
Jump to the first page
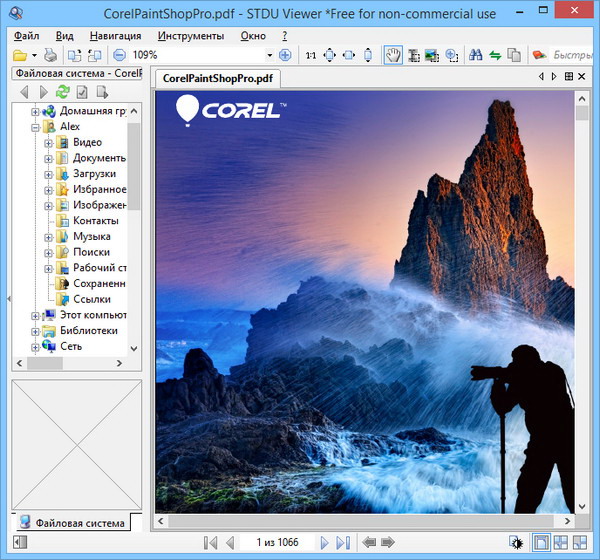tap(210, 542)
